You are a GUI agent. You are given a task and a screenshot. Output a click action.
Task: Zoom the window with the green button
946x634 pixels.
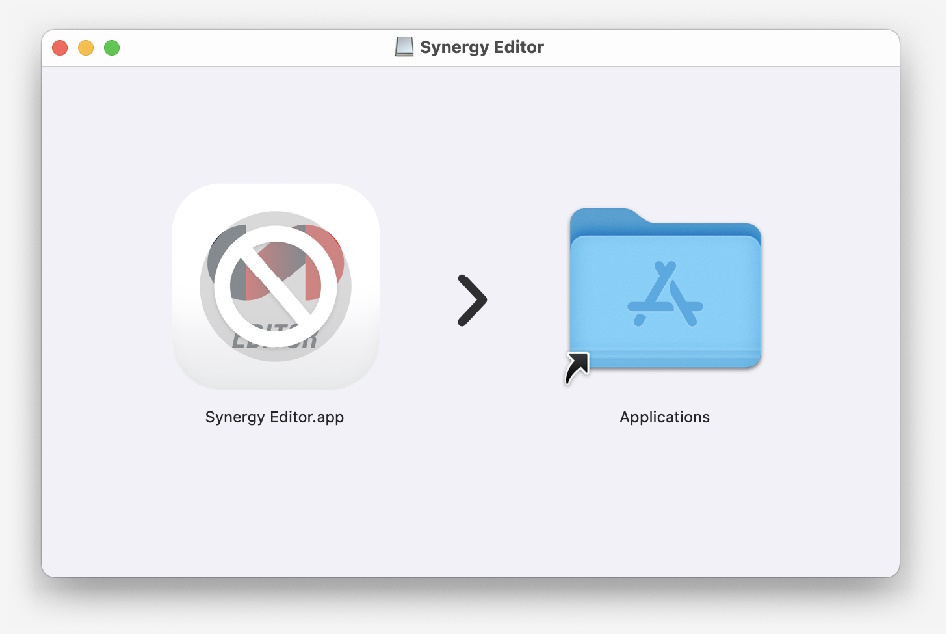pos(112,48)
